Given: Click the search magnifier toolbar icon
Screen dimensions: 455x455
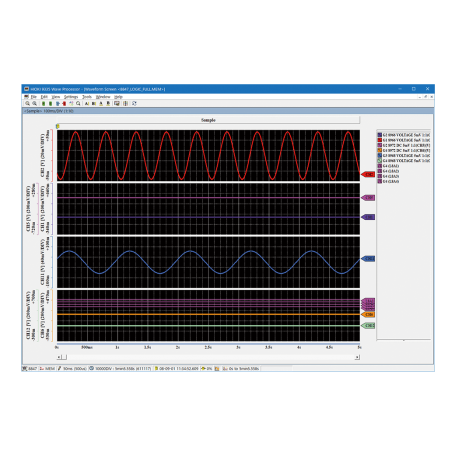Looking at the screenshot, I should pyautogui.click(x=78, y=104).
